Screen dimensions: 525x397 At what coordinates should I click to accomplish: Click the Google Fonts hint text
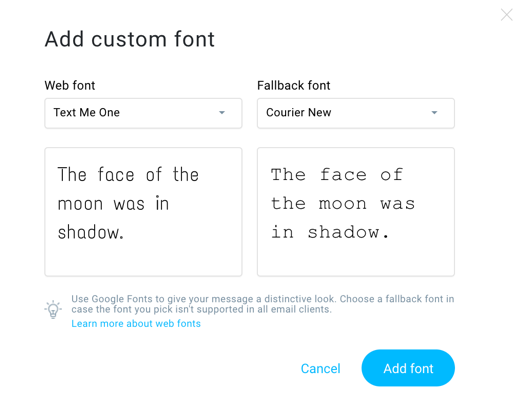tap(263, 304)
